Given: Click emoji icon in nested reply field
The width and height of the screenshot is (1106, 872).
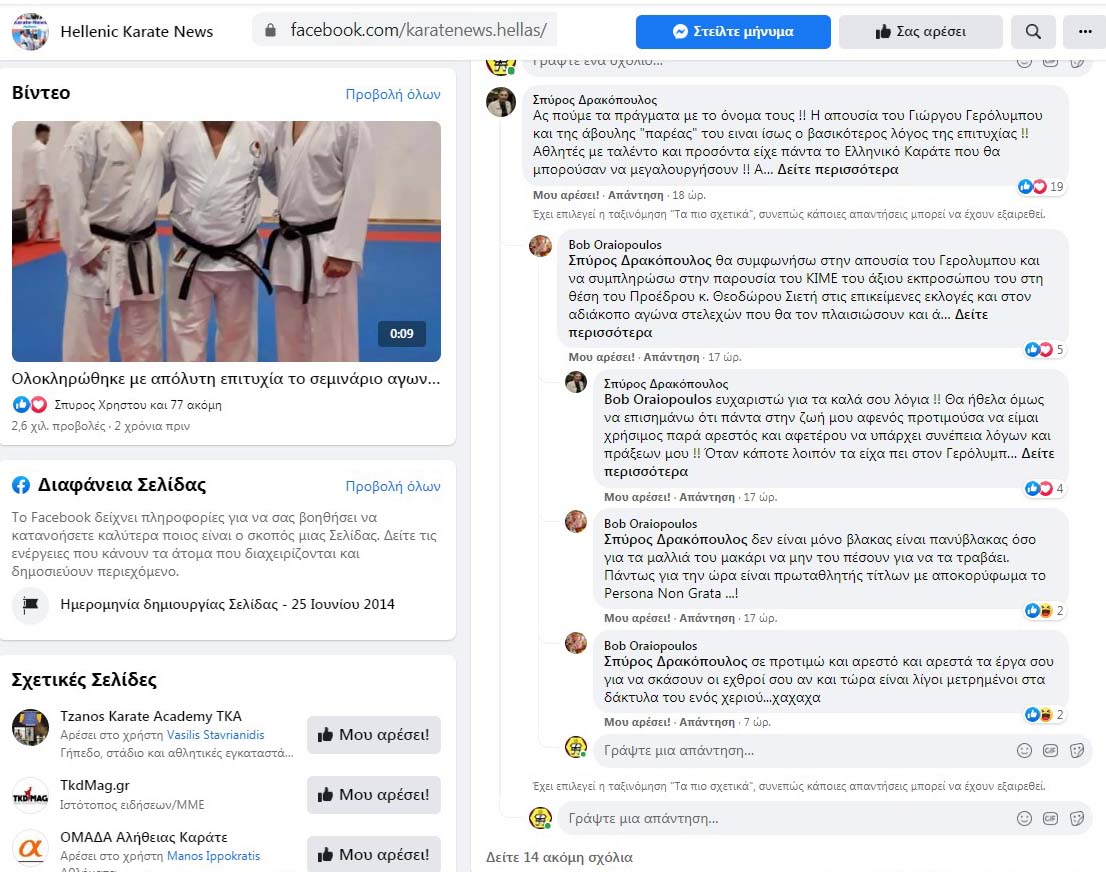Looking at the screenshot, I should pos(1023,750).
